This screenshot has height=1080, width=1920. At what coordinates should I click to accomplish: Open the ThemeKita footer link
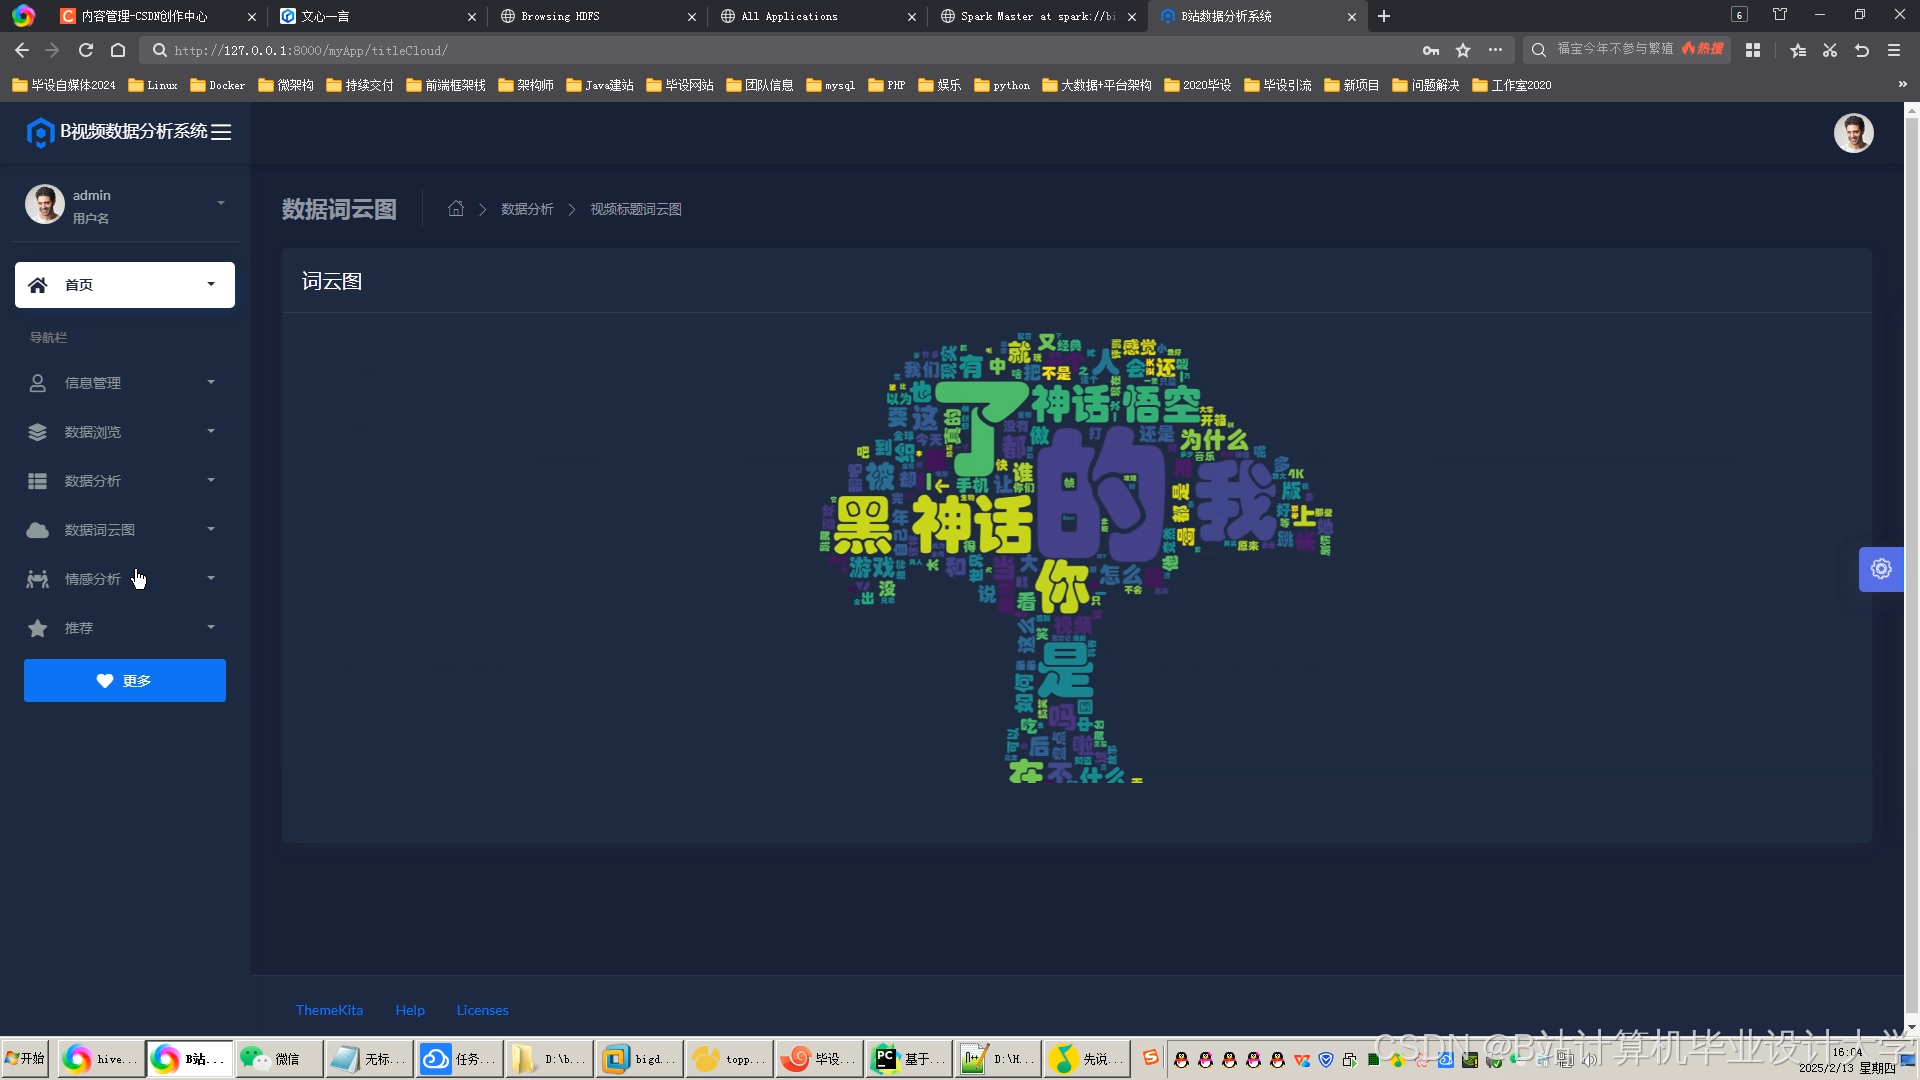(x=329, y=1010)
